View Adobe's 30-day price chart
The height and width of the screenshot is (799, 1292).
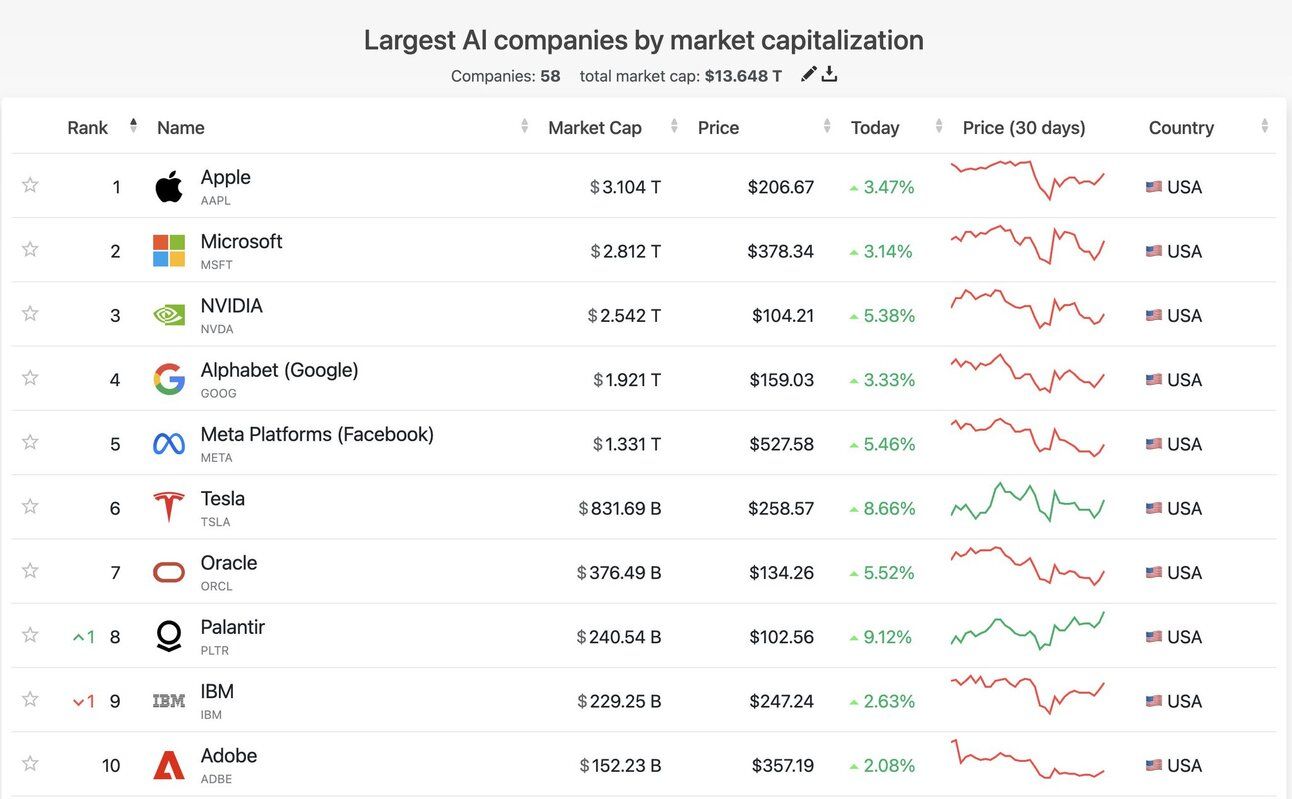pos(1027,760)
